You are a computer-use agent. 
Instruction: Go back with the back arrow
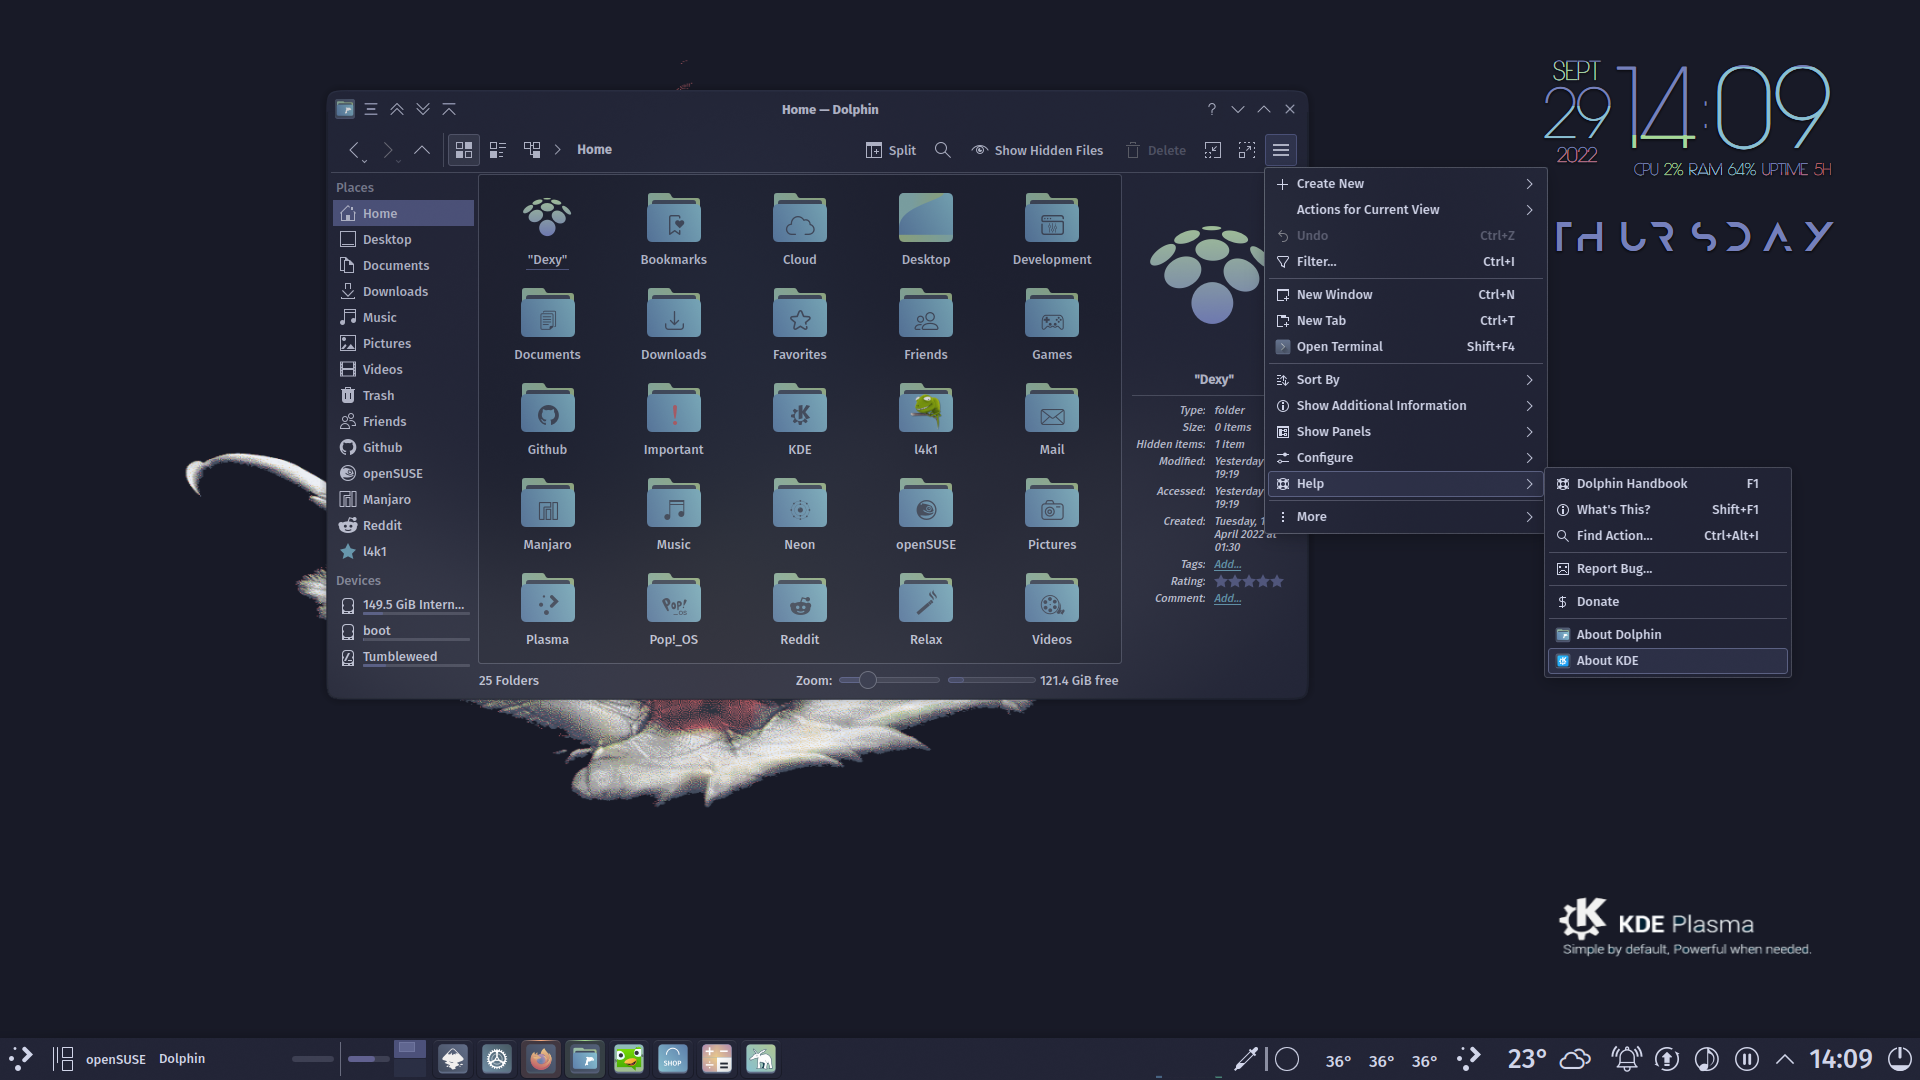(354, 150)
